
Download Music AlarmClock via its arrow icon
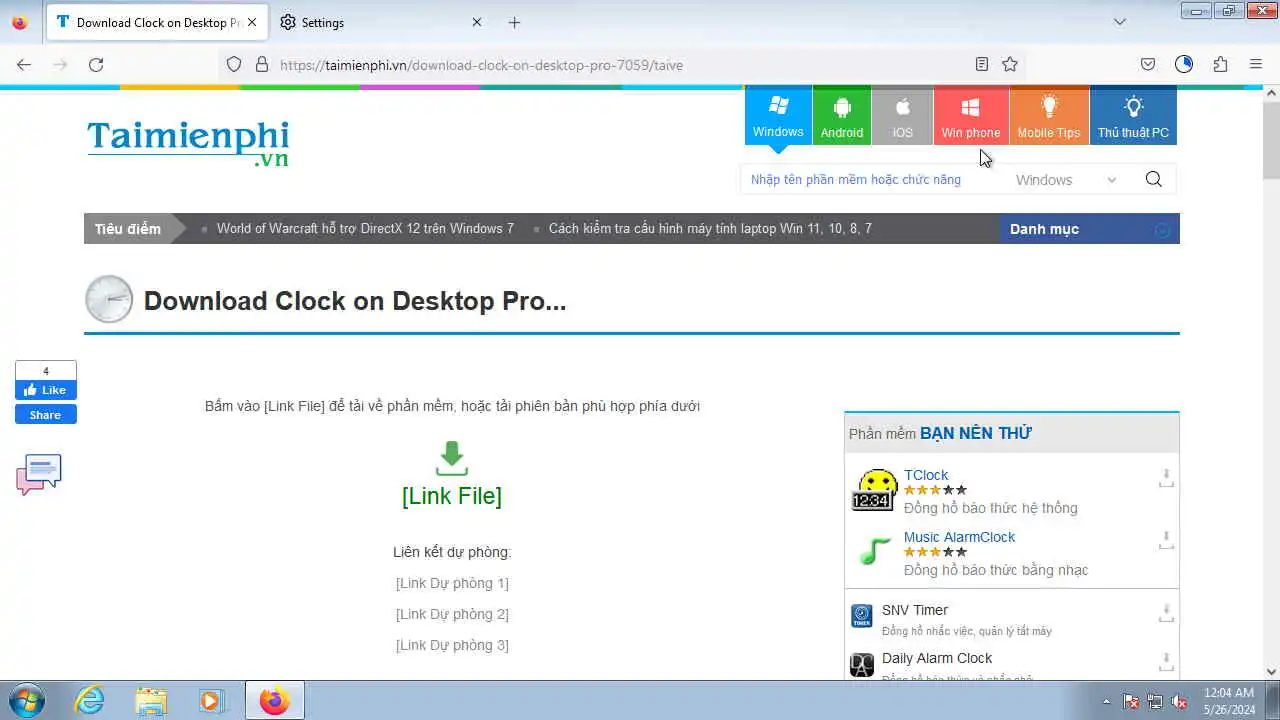click(x=1166, y=541)
